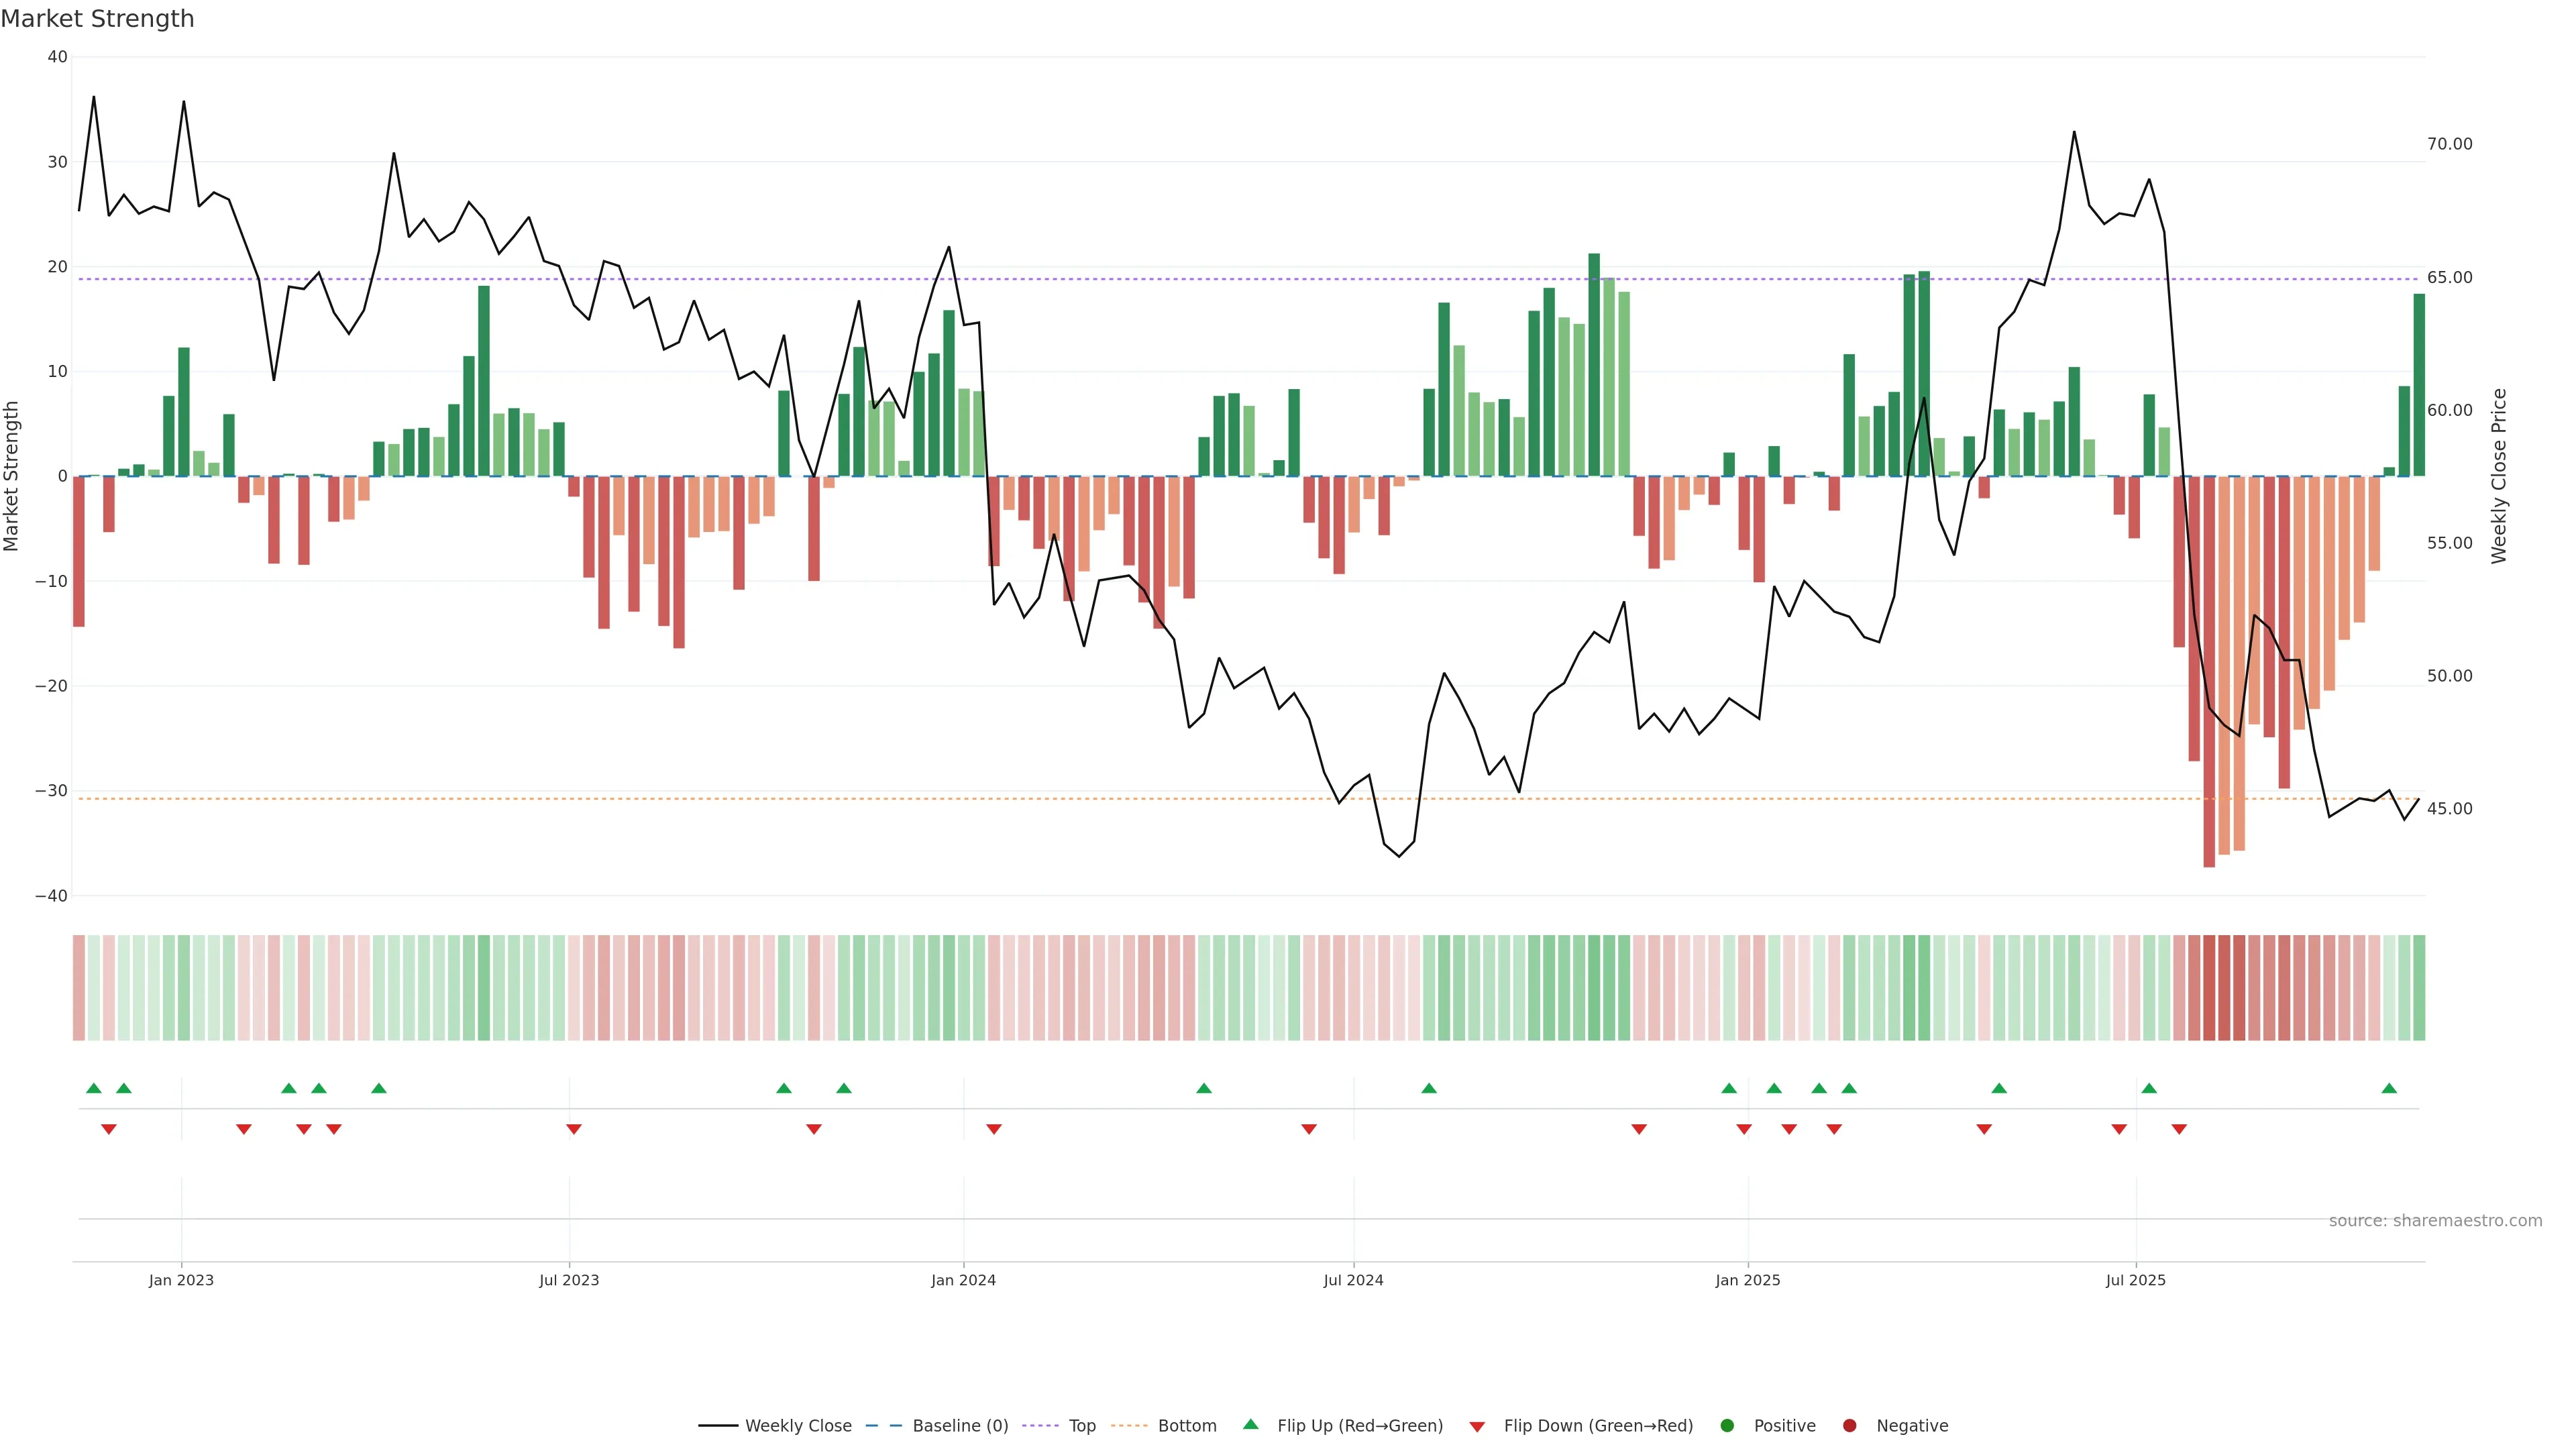Viewport: 2576px width, 1449px height.
Task: Click flip-down triangle just after Jan 2024
Action: [994, 1129]
